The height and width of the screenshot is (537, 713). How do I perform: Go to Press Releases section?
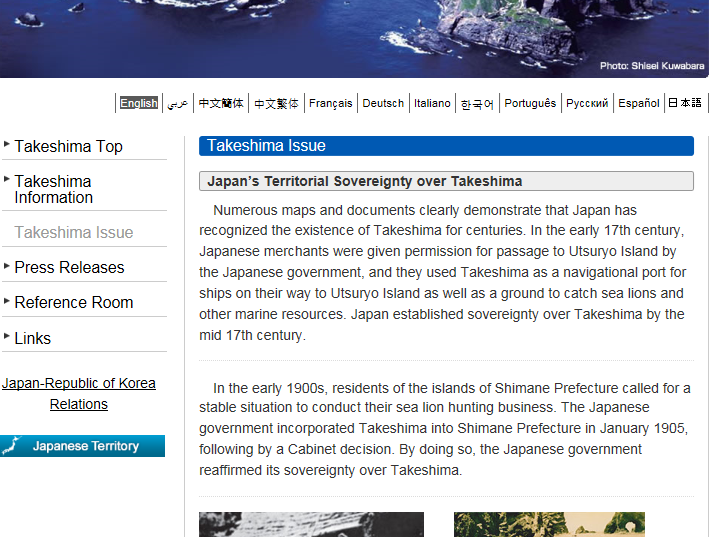pyautogui.click(x=69, y=267)
